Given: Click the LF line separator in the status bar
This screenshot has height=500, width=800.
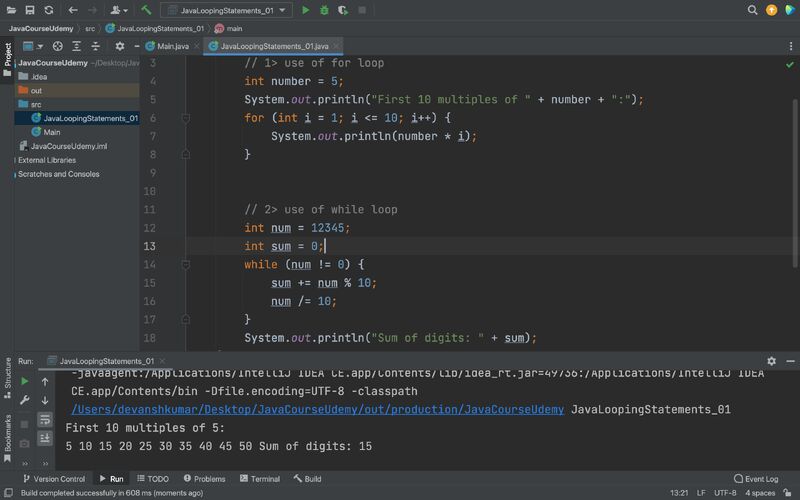Looking at the screenshot, I should click(701, 493).
